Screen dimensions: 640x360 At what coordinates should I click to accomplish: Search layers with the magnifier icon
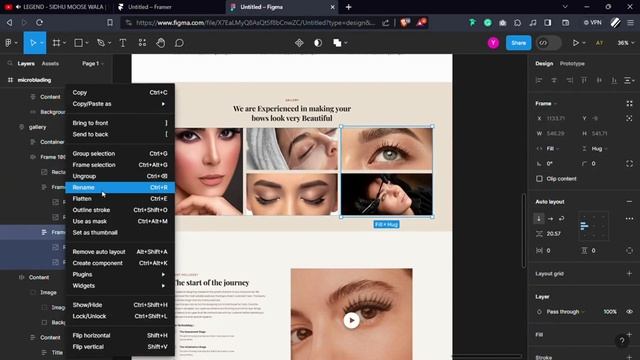pyautogui.click(x=10, y=63)
